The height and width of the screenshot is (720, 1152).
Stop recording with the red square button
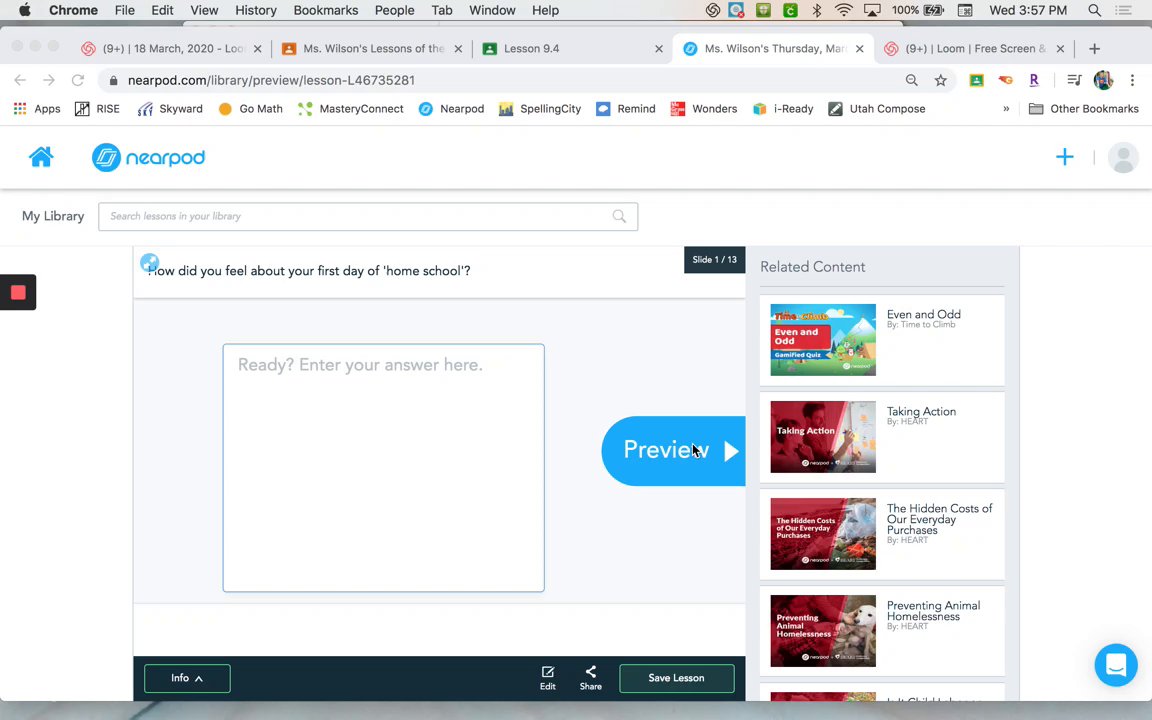pyautogui.click(x=18, y=292)
